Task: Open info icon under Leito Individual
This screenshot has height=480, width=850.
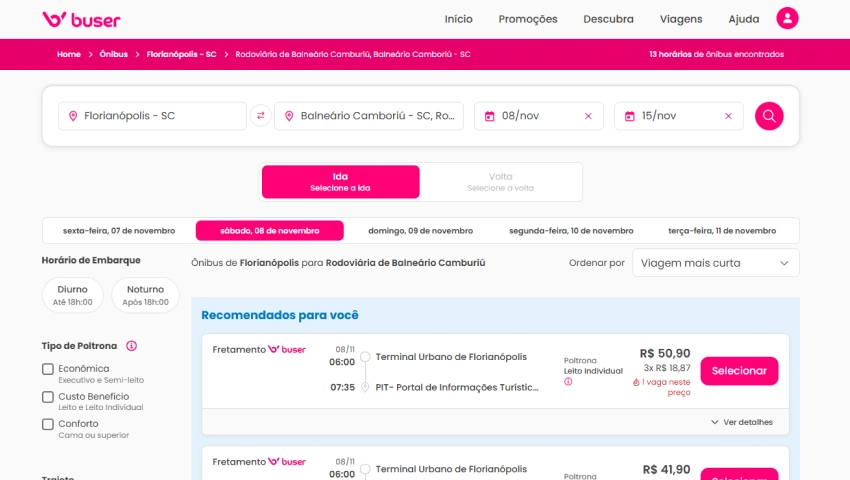Action: (x=568, y=382)
